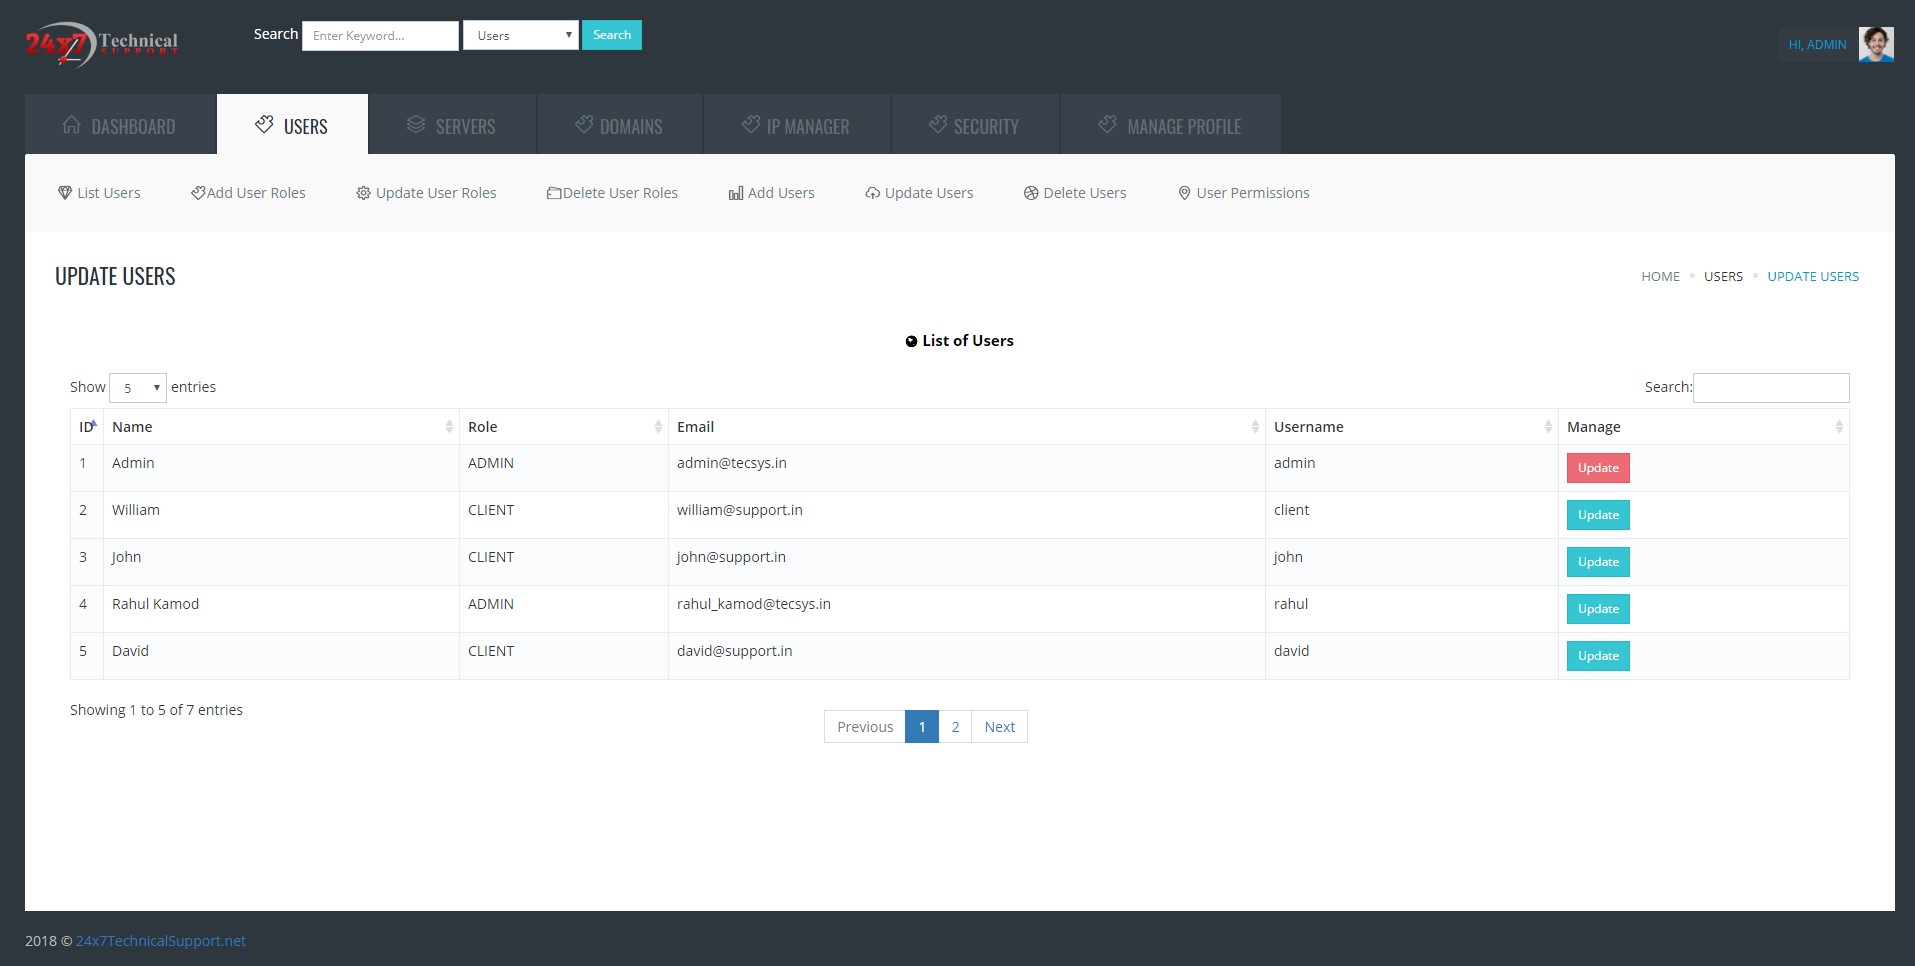Click the admin profile avatar photo
Screen dimensions: 1915x966
(x=1876, y=44)
